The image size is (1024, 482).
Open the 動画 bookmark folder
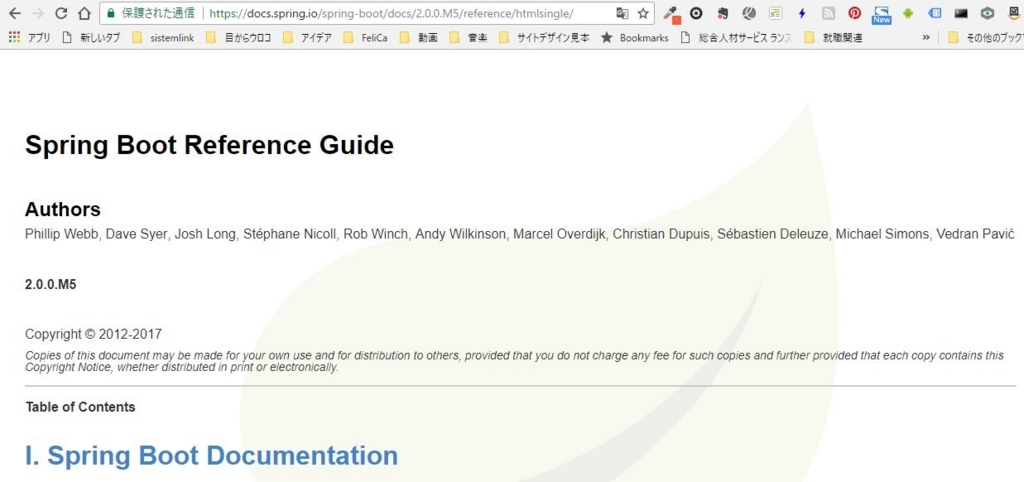click(419, 38)
